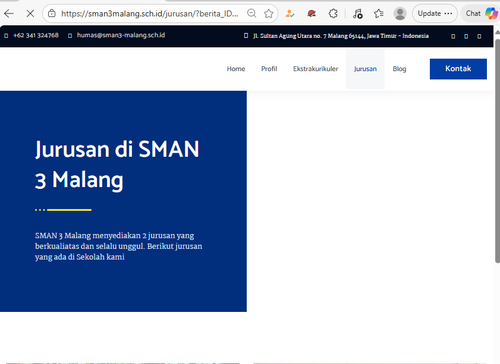Viewport: 500px width, 364px height.
Task: Click the phone icon before +62 341
Action: (6, 36)
